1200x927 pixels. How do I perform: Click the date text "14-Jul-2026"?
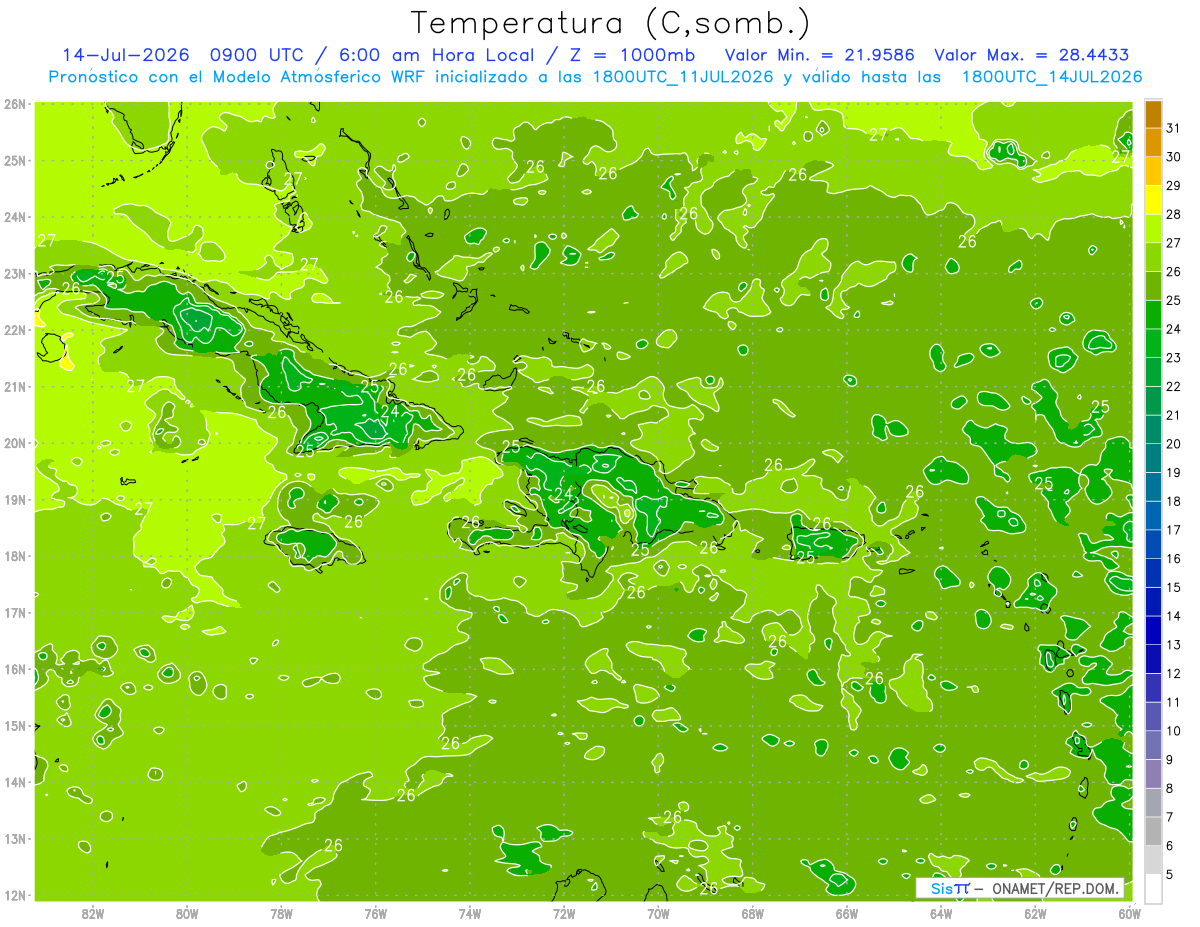coord(126,55)
